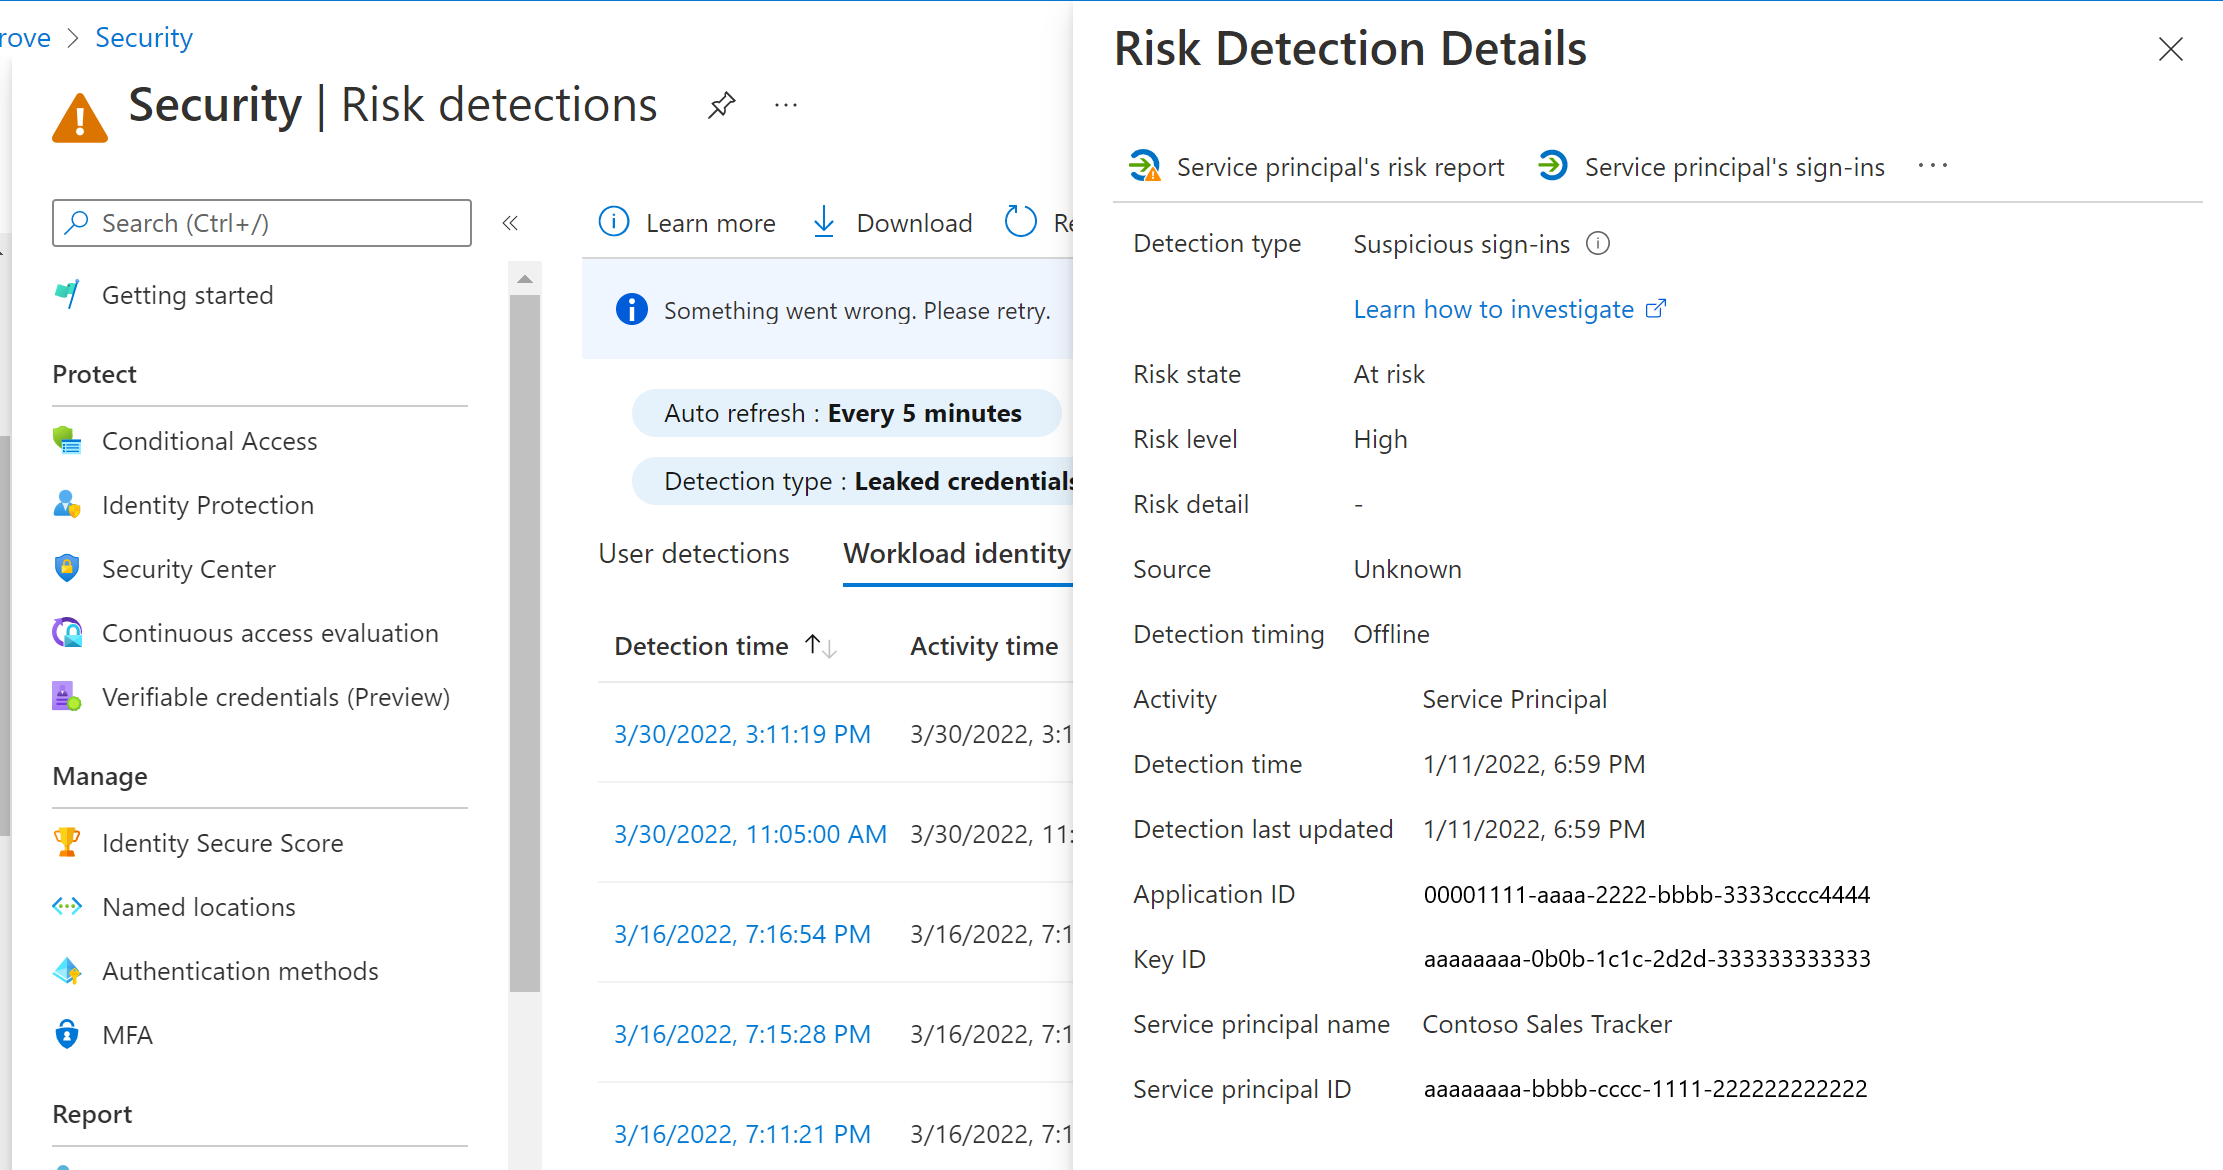Switch to User detections tab
The height and width of the screenshot is (1170, 2223).
tap(692, 553)
